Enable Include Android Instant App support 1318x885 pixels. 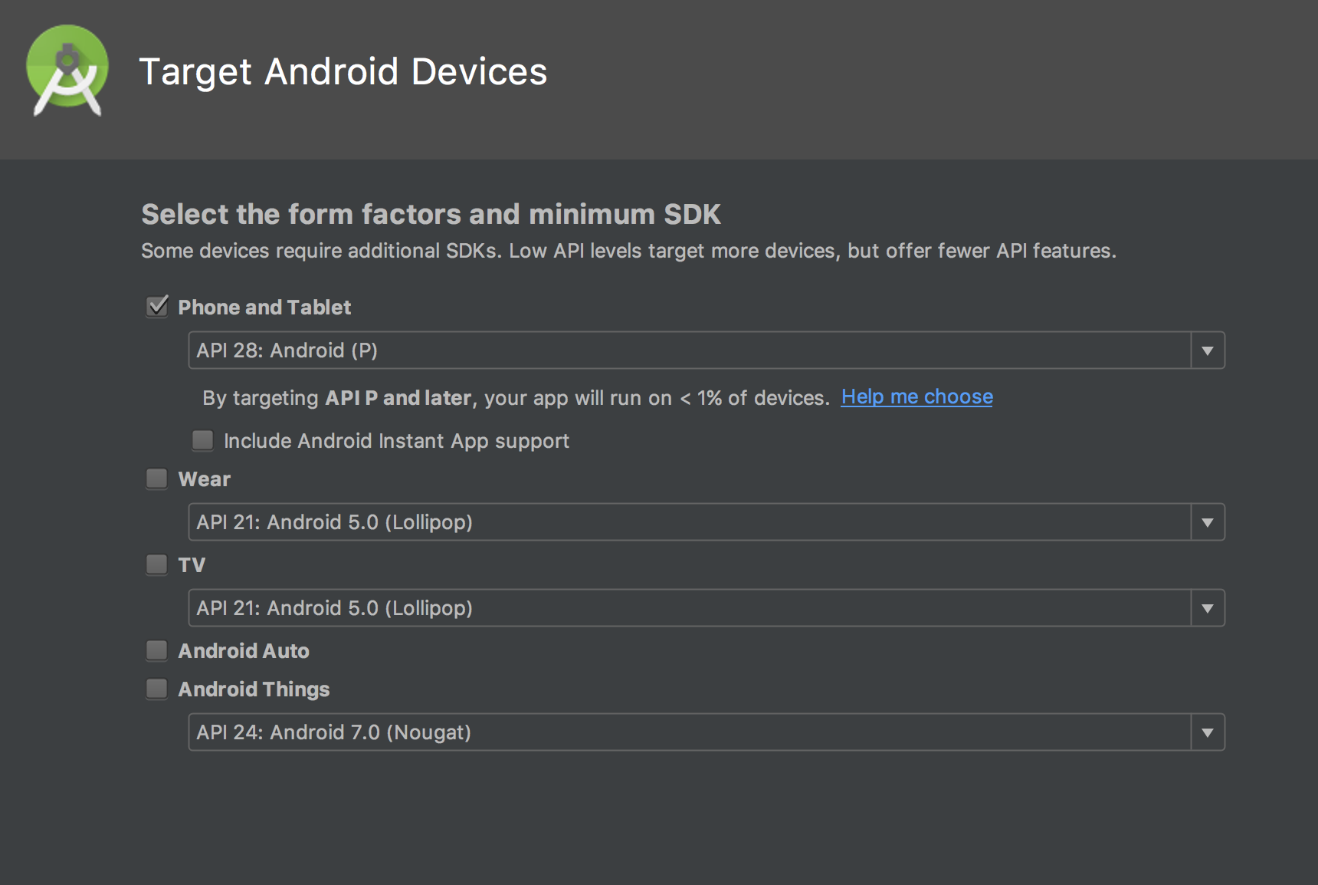click(x=203, y=440)
